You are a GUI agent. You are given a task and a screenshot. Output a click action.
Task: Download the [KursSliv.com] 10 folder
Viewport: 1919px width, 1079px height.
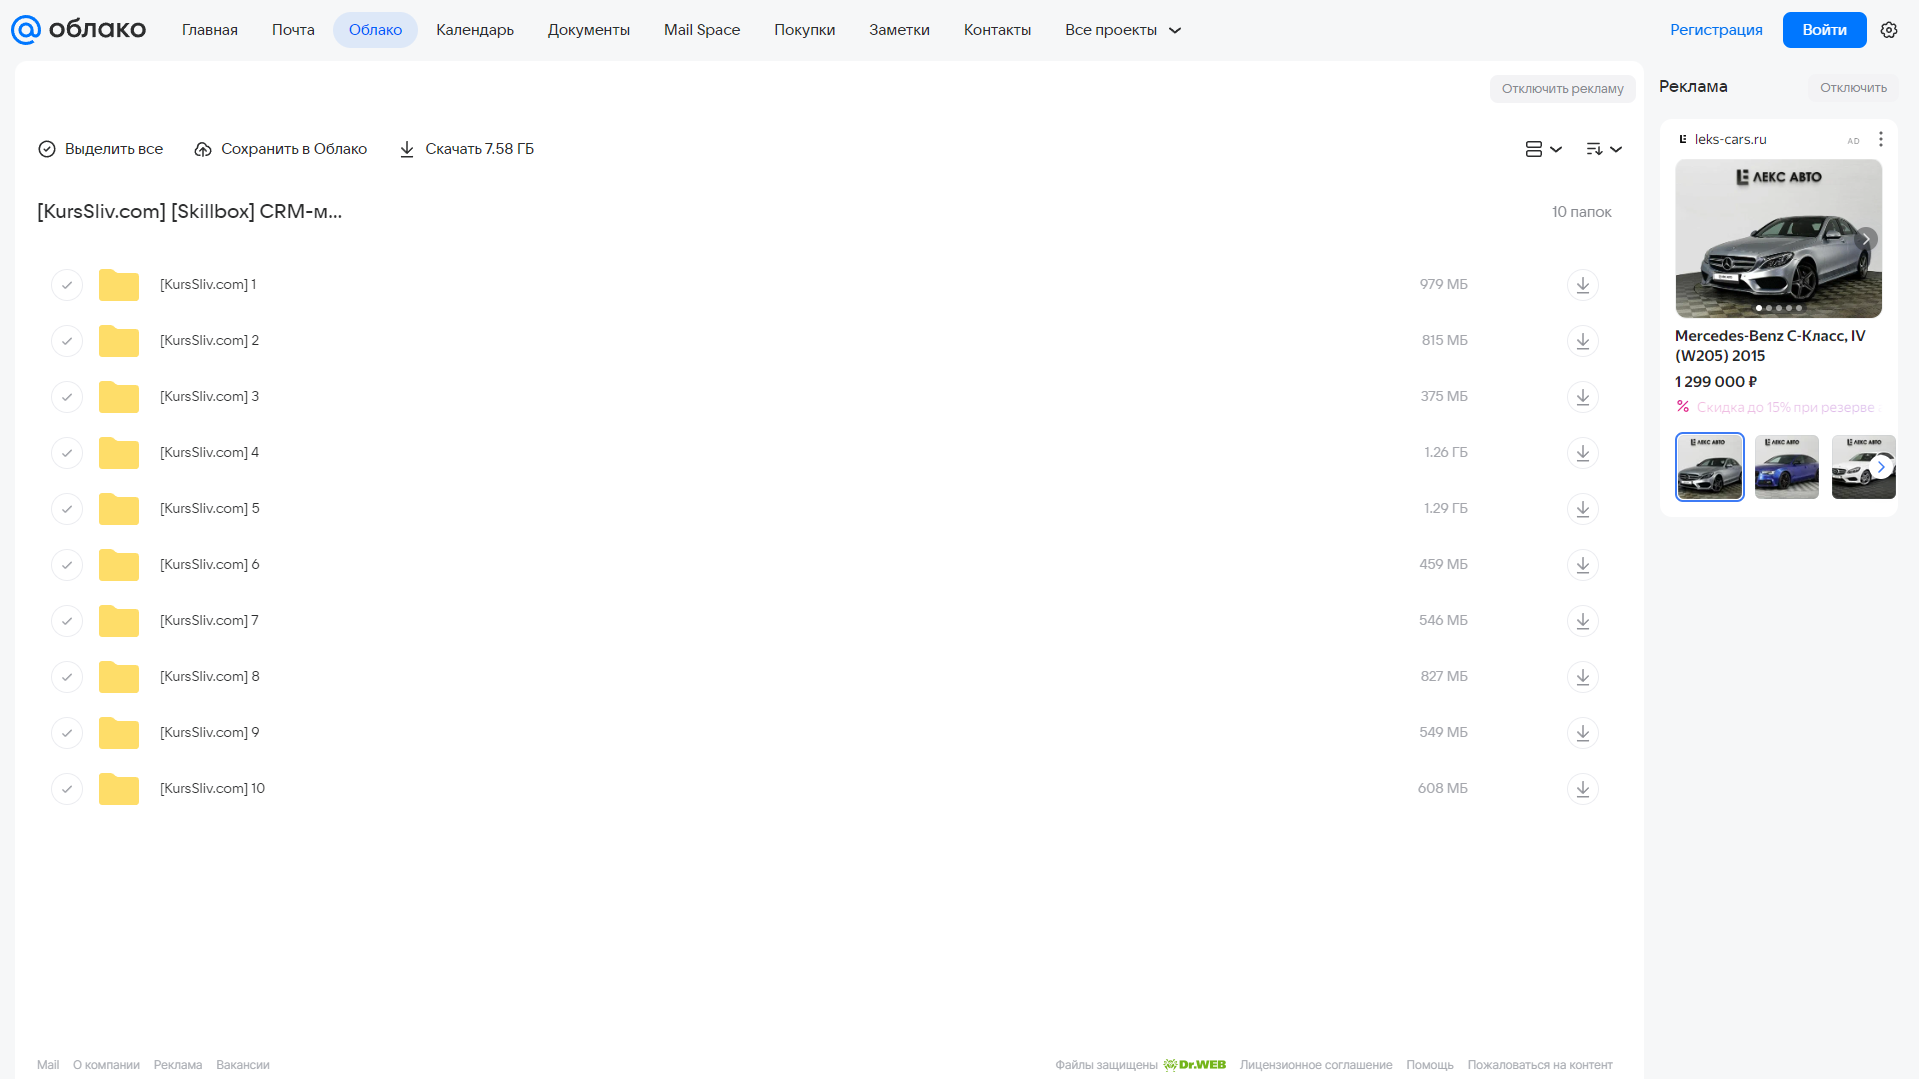pyautogui.click(x=1582, y=789)
